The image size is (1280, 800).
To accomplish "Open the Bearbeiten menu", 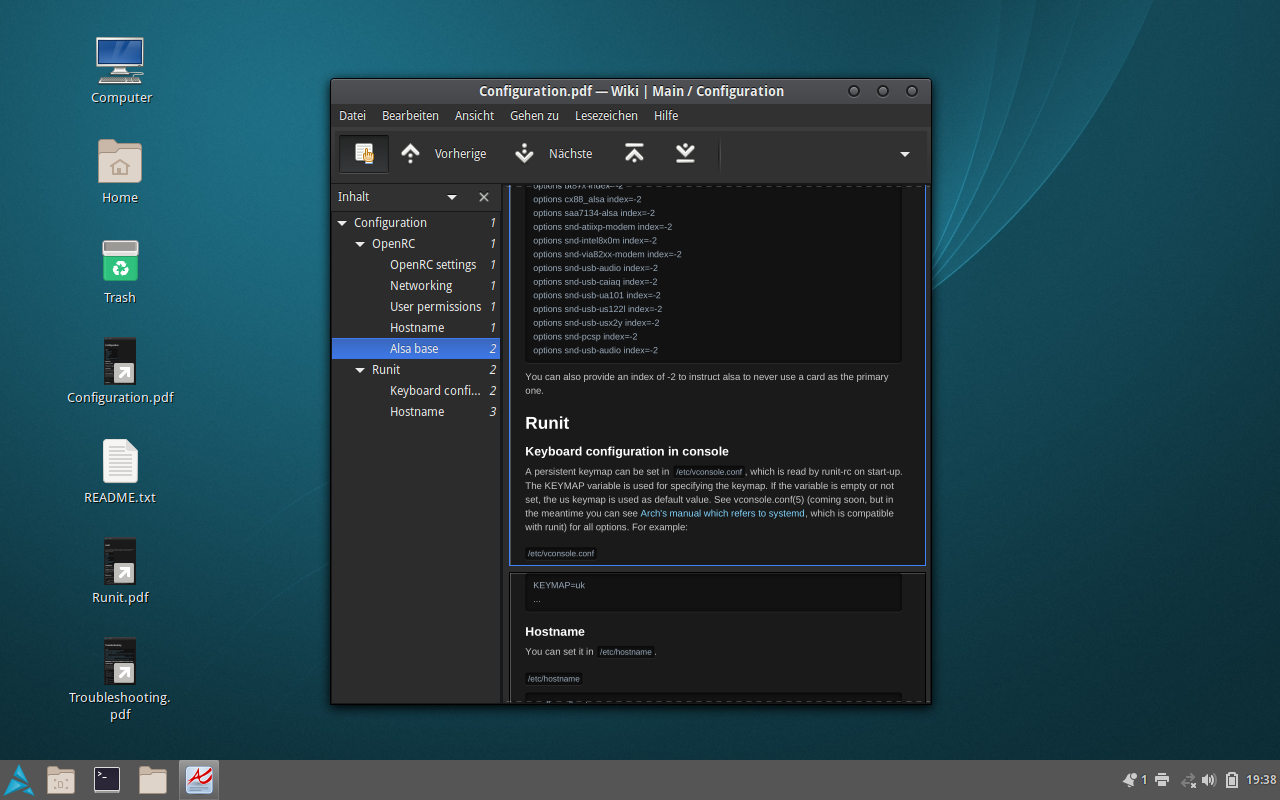I will pos(410,116).
